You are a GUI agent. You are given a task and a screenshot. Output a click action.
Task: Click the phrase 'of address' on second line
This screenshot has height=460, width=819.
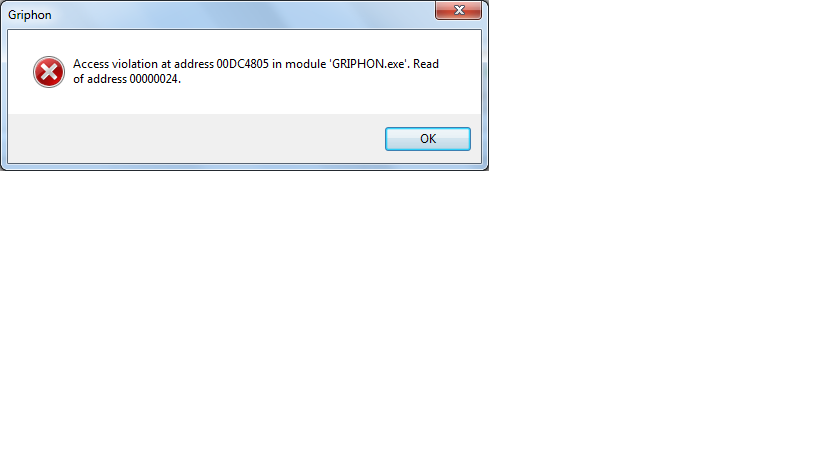tap(100, 79)
